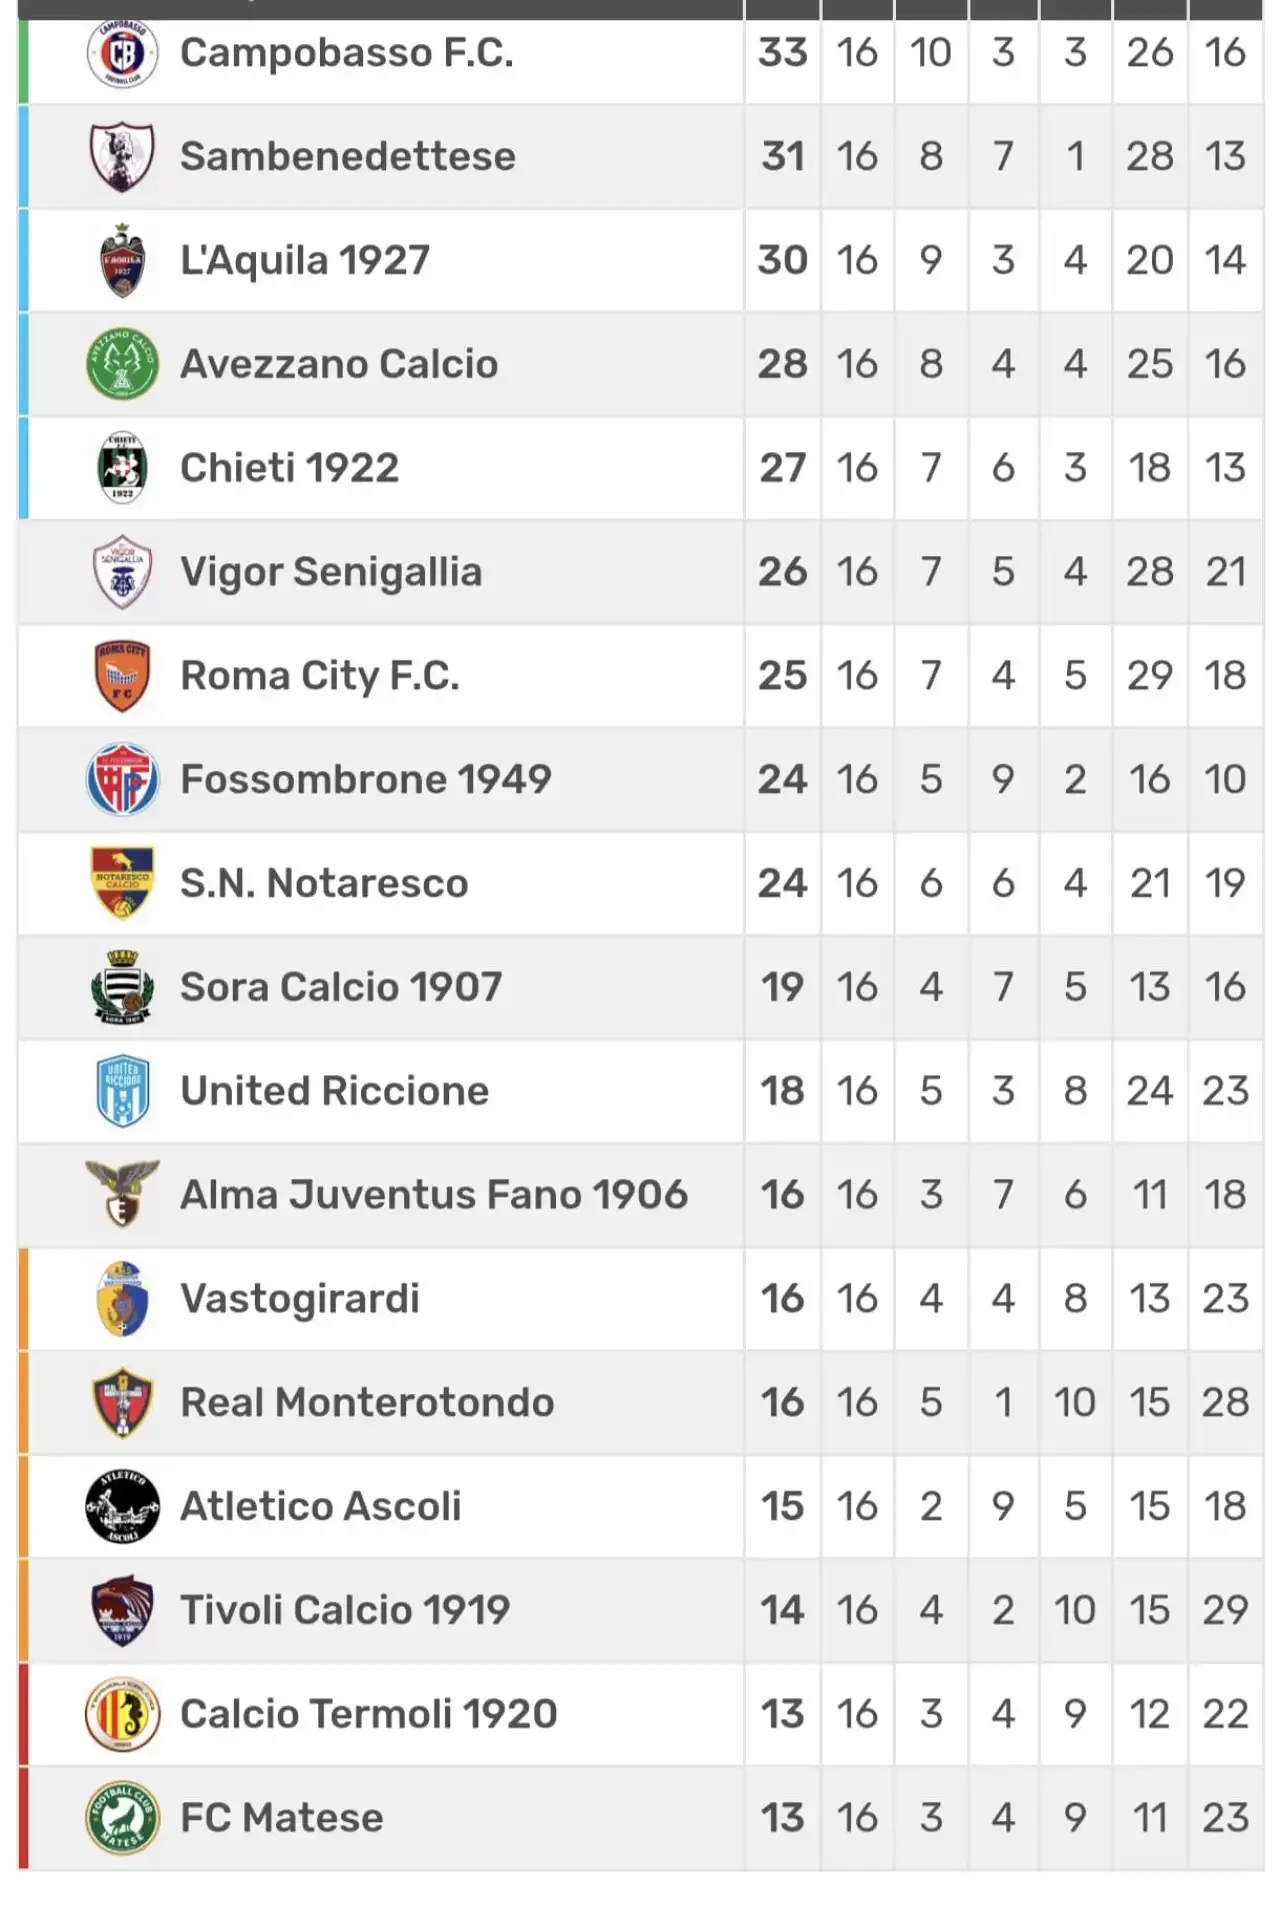The width and height of the screenshot is (1280, 1907).
Task: Click the Real Monterotondo team name
Action: coord(367,1402)
